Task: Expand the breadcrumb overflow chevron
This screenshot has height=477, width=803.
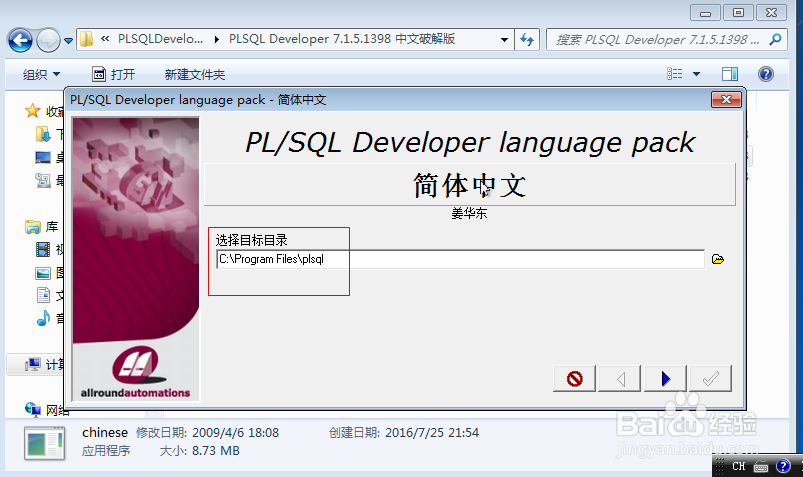Action: pos(105,38)
